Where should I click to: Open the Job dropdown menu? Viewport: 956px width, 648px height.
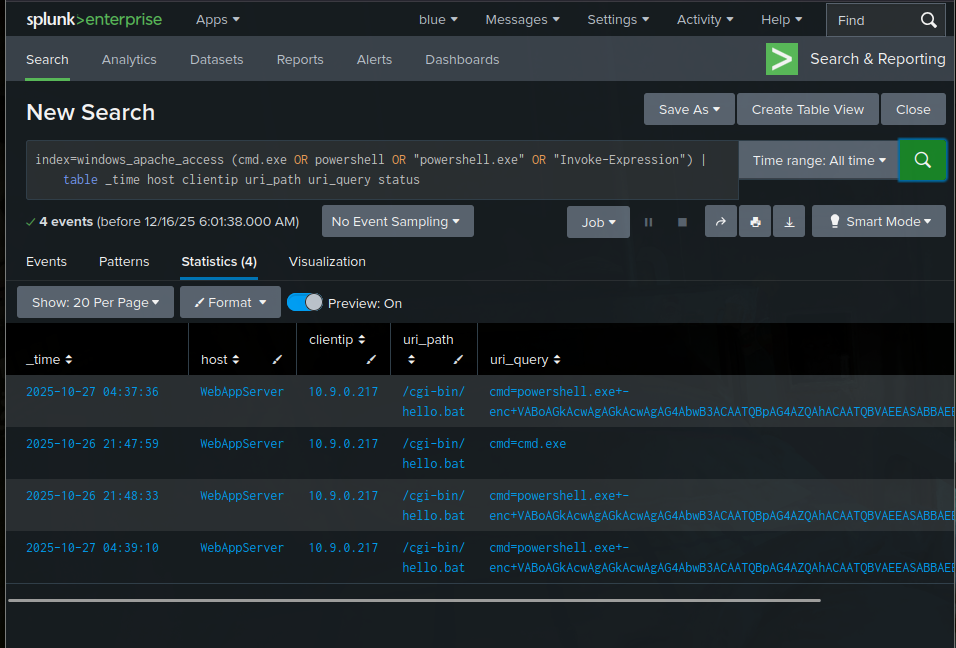(x=598, y=223)
